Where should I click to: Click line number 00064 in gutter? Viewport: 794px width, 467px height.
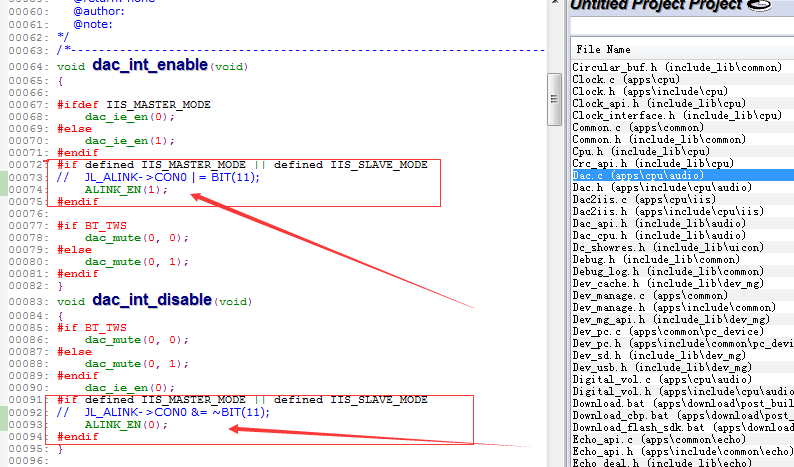pos(28,67)
